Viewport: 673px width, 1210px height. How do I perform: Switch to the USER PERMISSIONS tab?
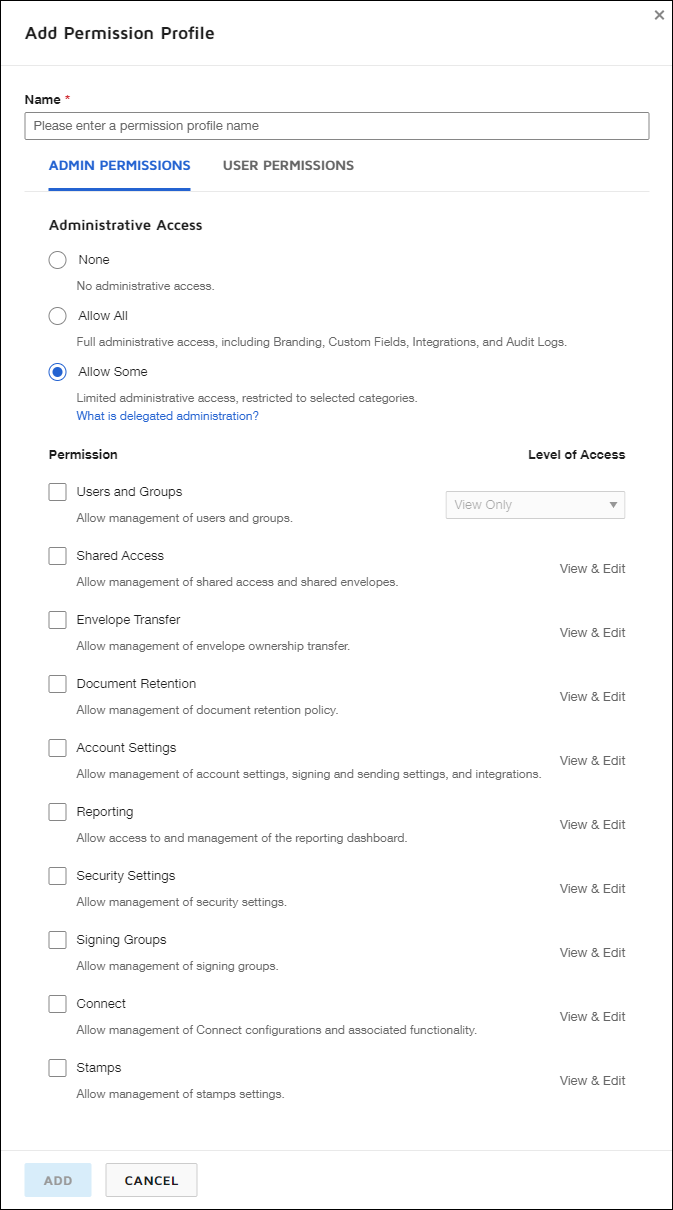[x=287, y=165]
